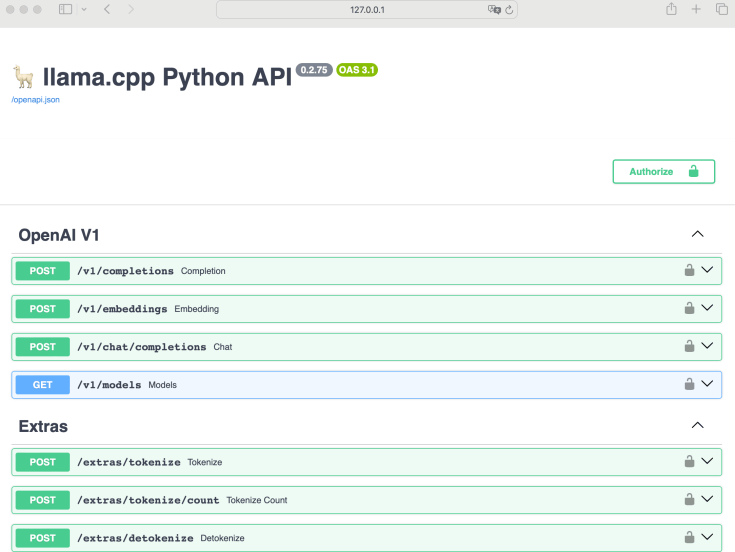Click lock icon on /extras/tokenize/count row

coord(689,499)
